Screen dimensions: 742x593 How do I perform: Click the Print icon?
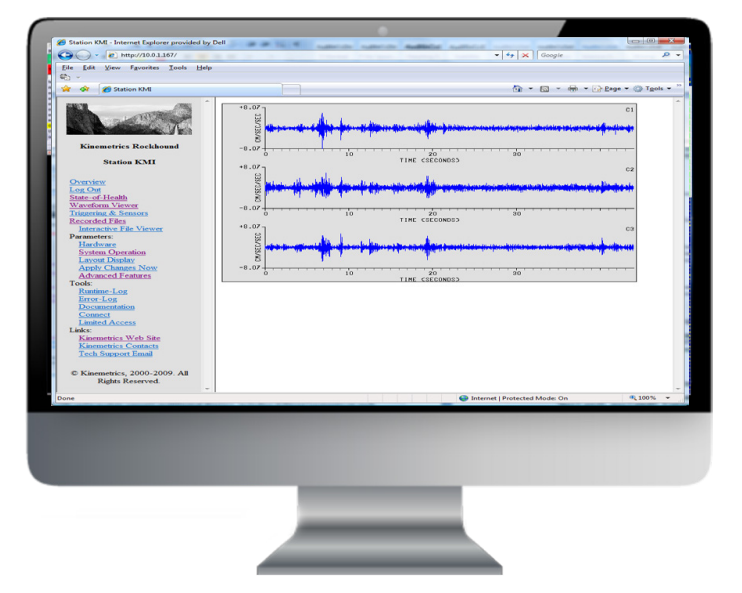click(x=573, y=89)
